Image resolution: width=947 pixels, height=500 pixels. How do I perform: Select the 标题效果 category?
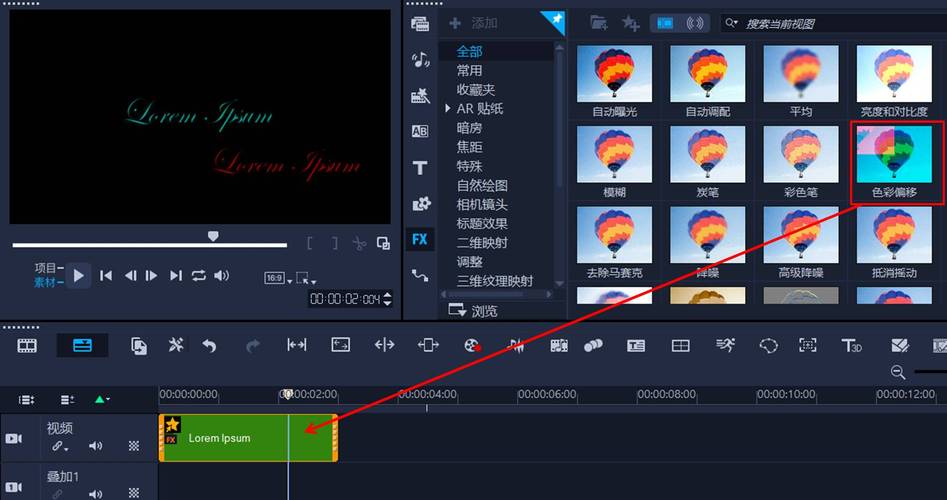coord(482,223)
